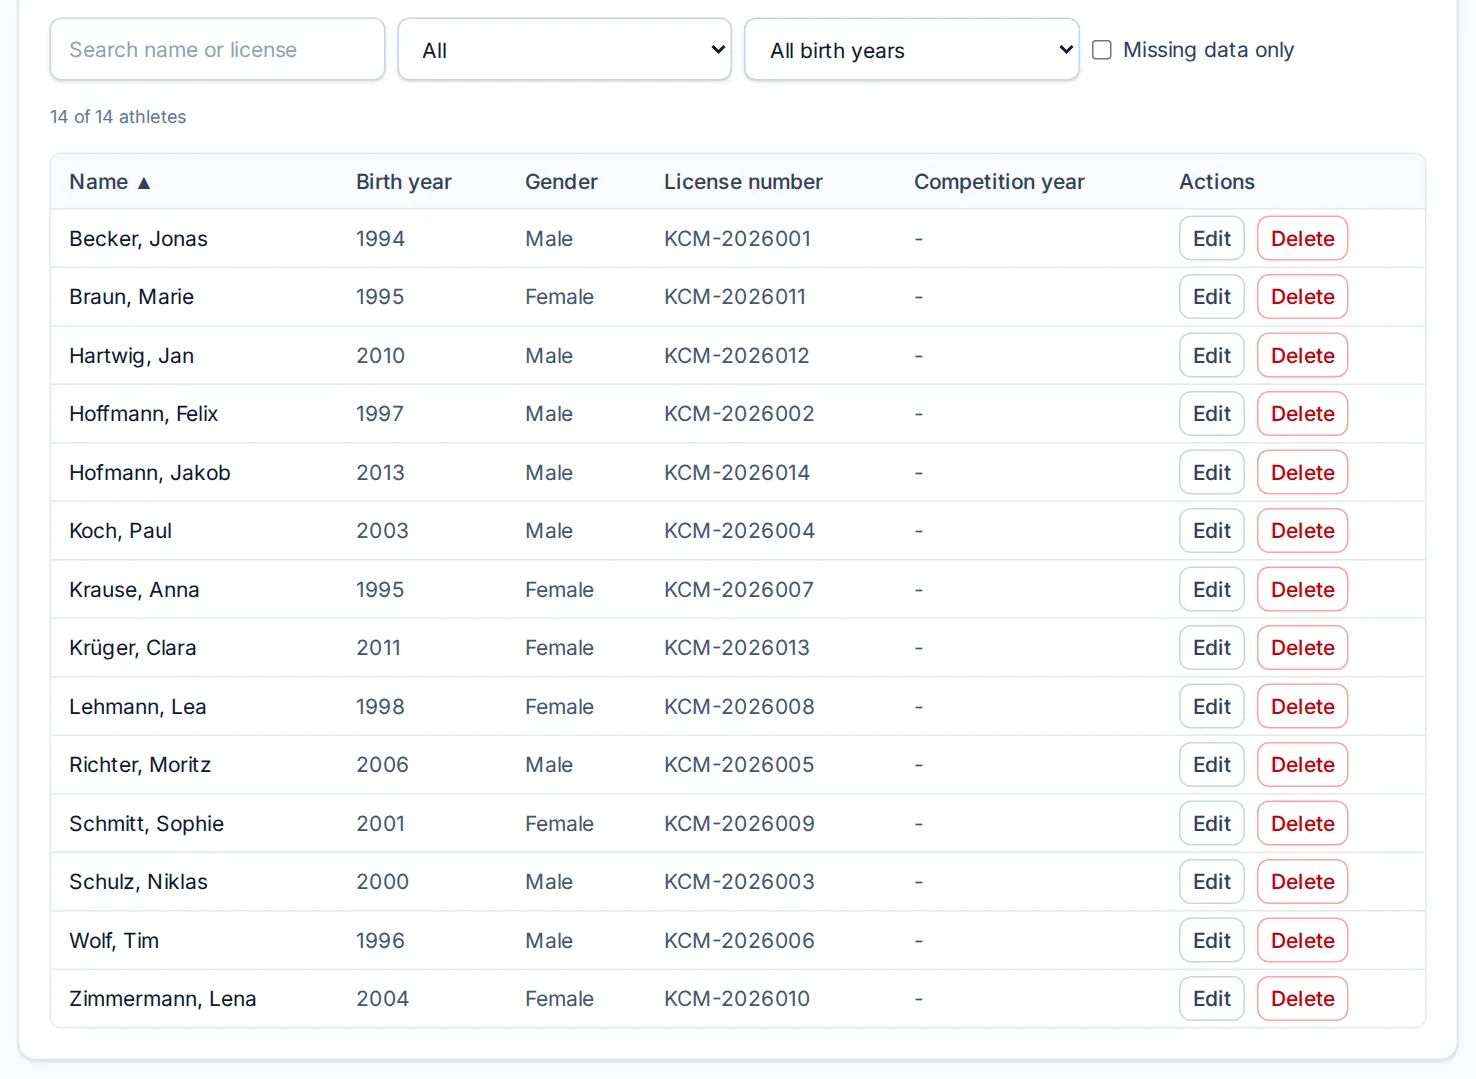Viewport: 1476px width, 1079px height.
Task: Delete the Koch, Paul record
Action: (x=1302, y=531)
